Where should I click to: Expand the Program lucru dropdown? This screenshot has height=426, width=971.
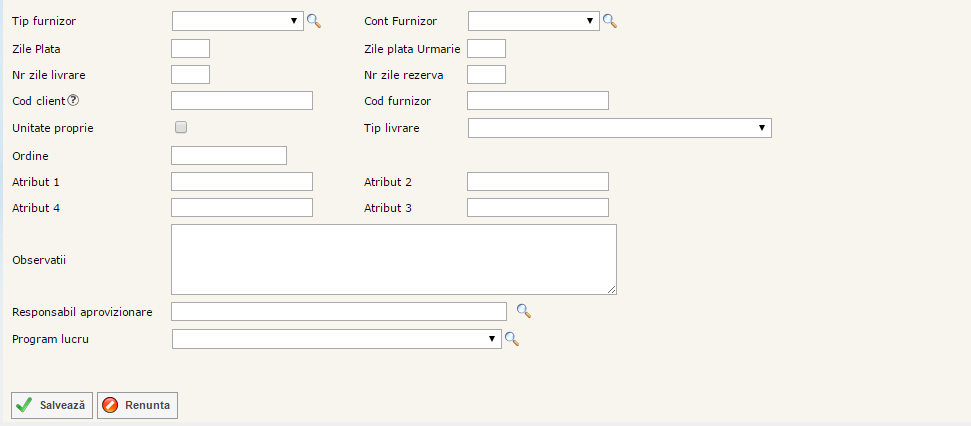[x=335, y=339]
